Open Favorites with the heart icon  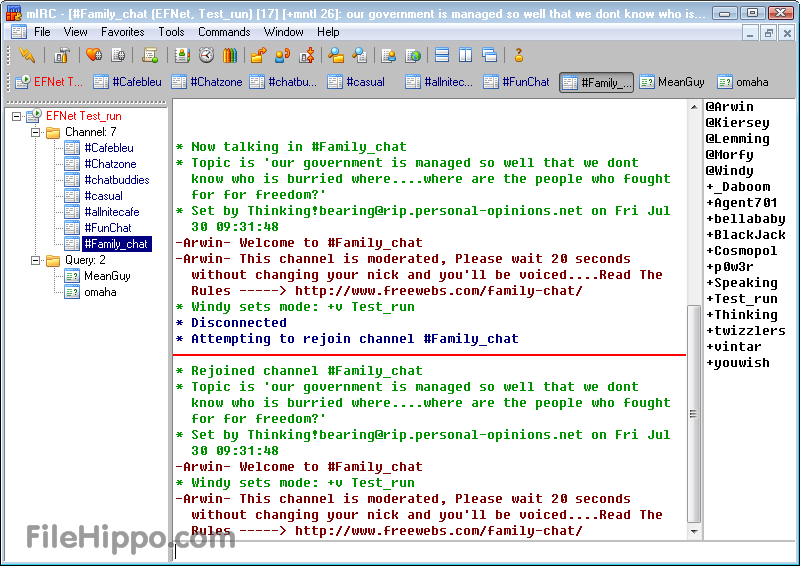coord(93,55)
